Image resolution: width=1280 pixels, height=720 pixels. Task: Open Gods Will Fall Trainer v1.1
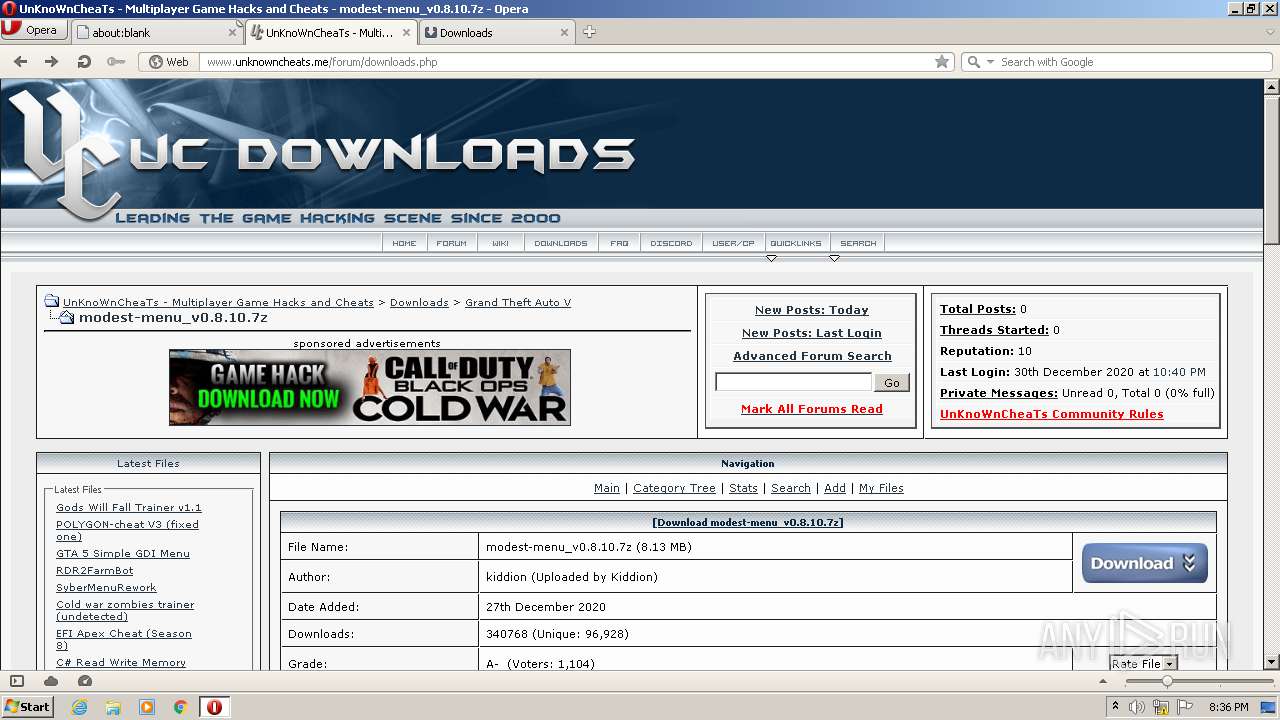click(129, 507)
